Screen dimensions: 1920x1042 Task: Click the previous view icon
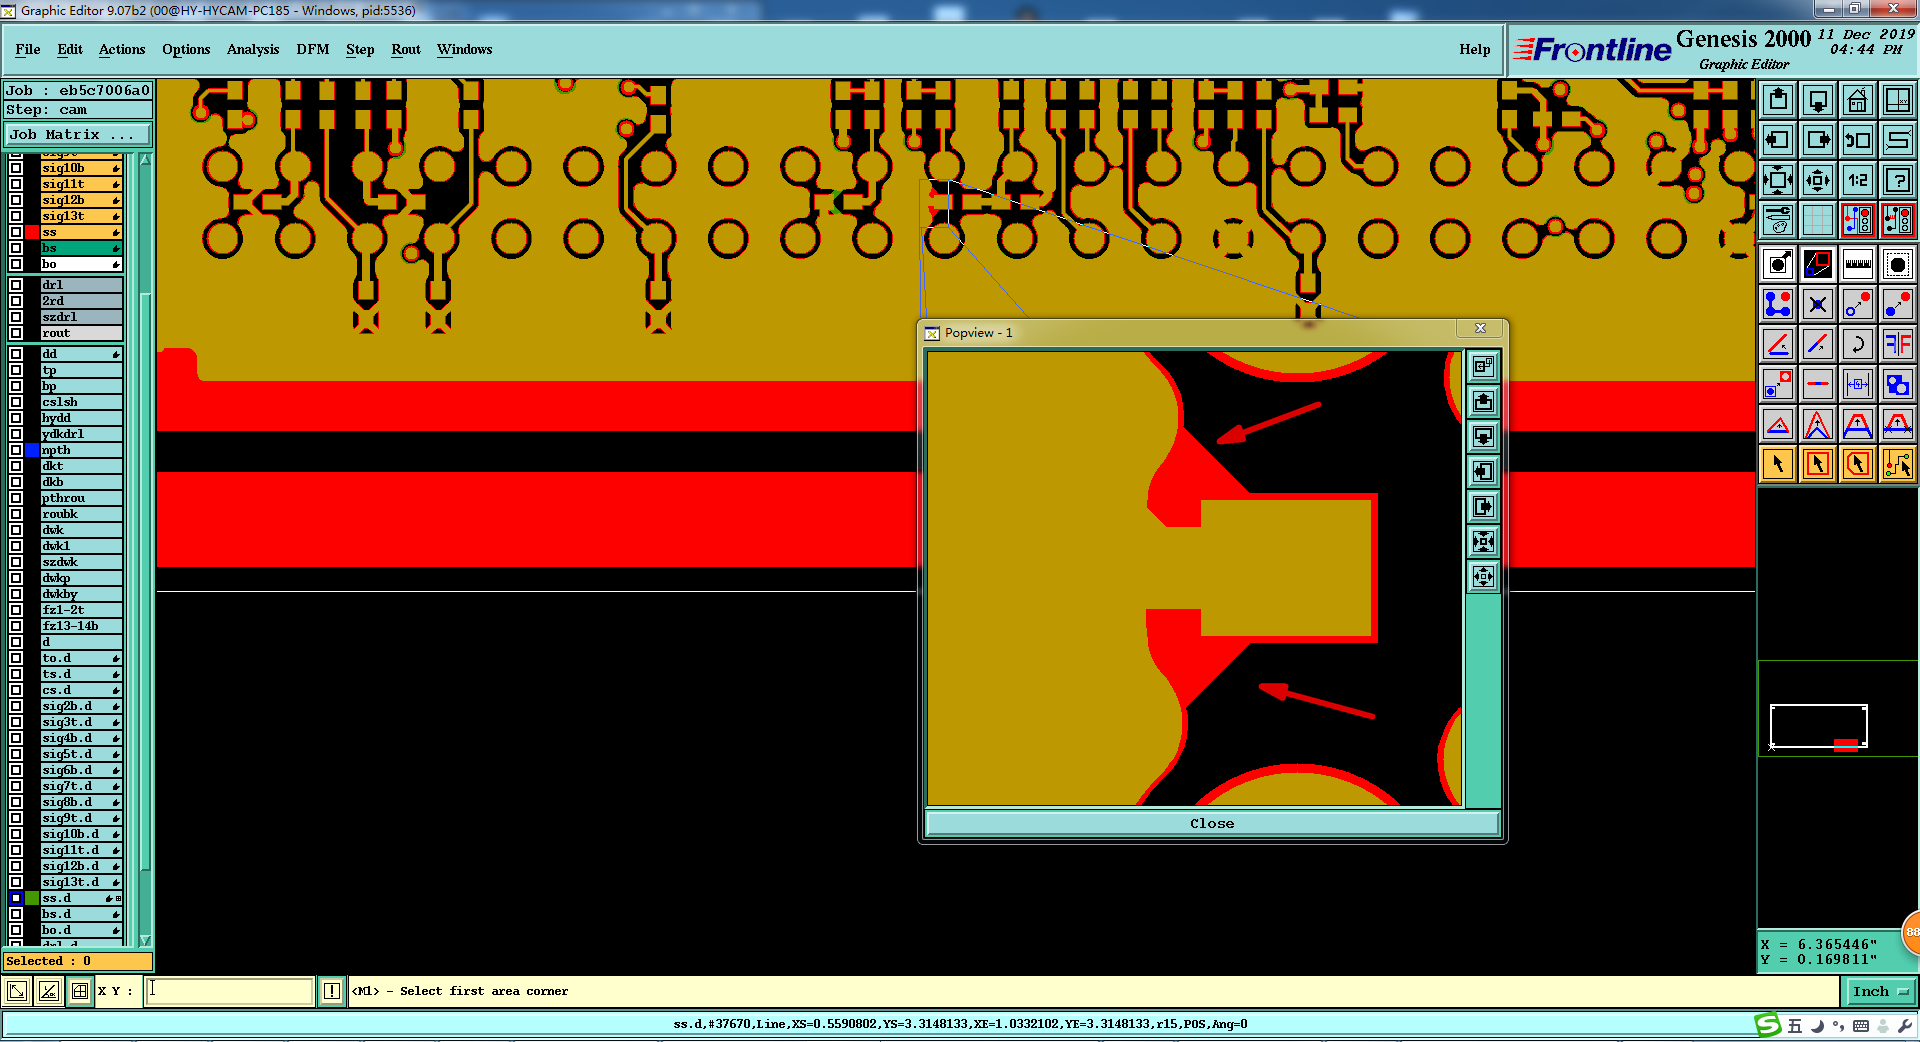click(x=1858, y=140)
